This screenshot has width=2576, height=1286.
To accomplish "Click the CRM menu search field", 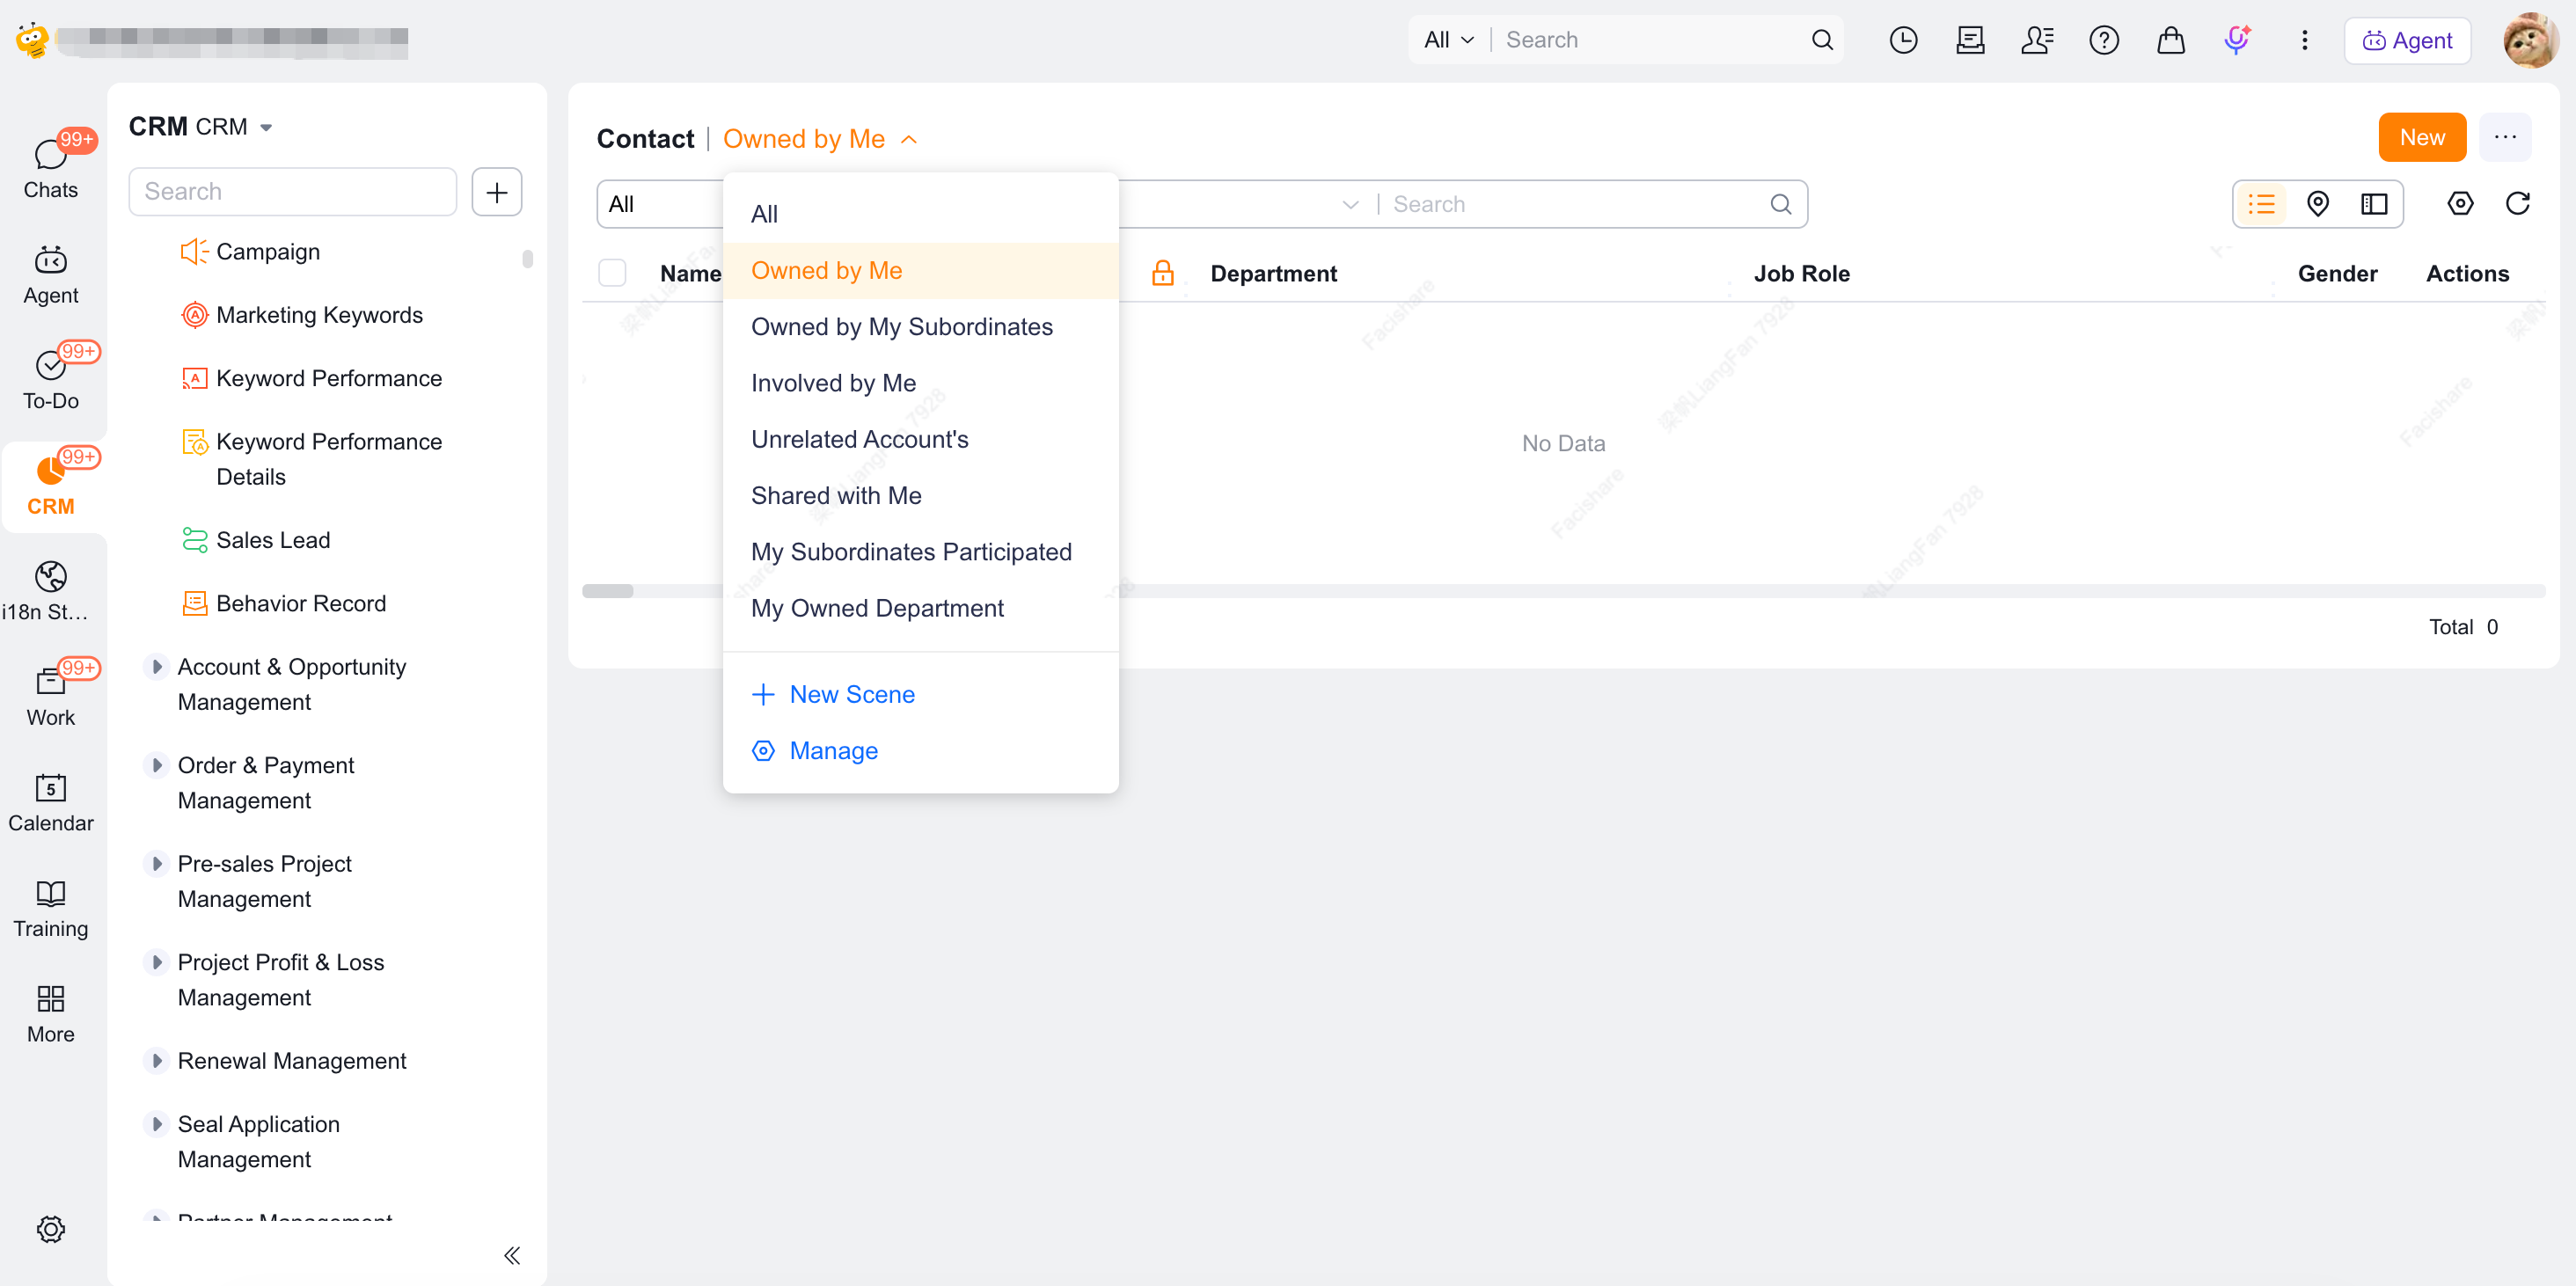I will 293,191.
